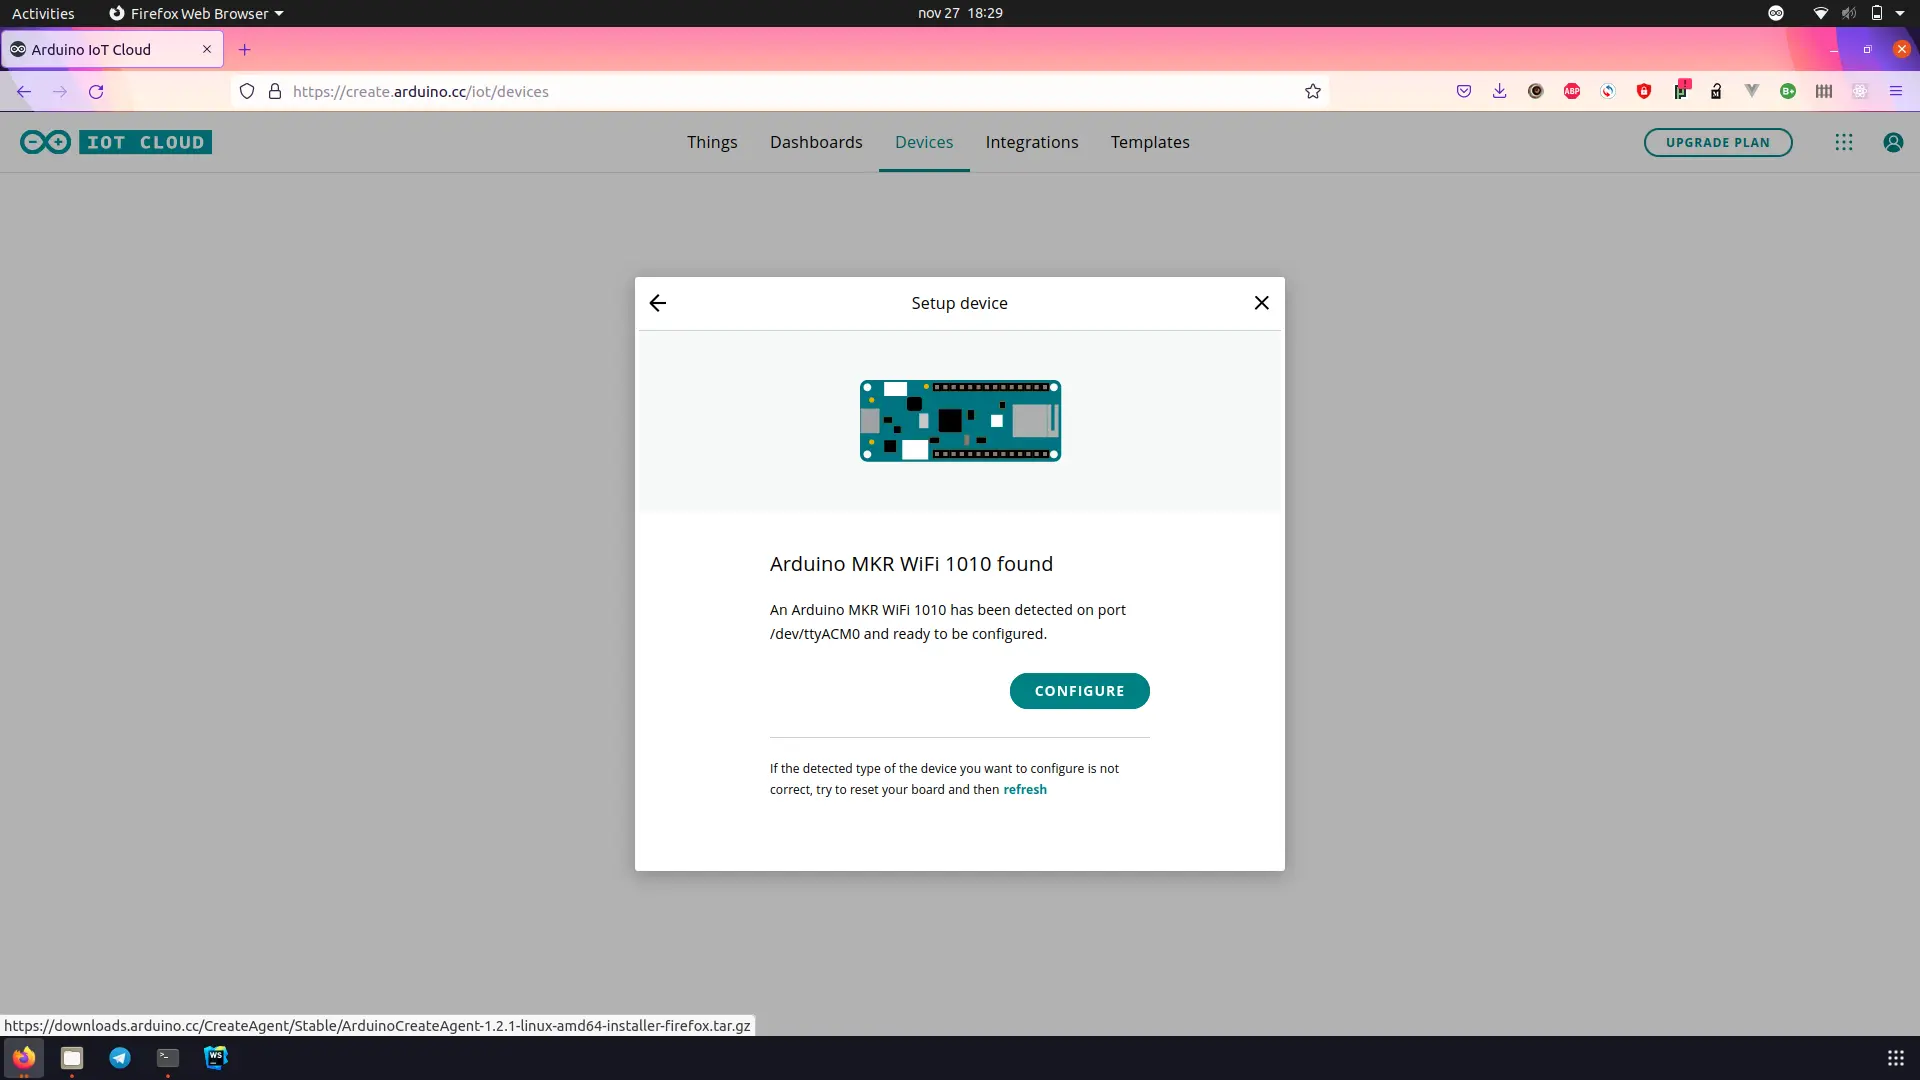Click the back arrow in Setup device dialog
The image size is (1920, 1080).
click(x=657, y=302)
